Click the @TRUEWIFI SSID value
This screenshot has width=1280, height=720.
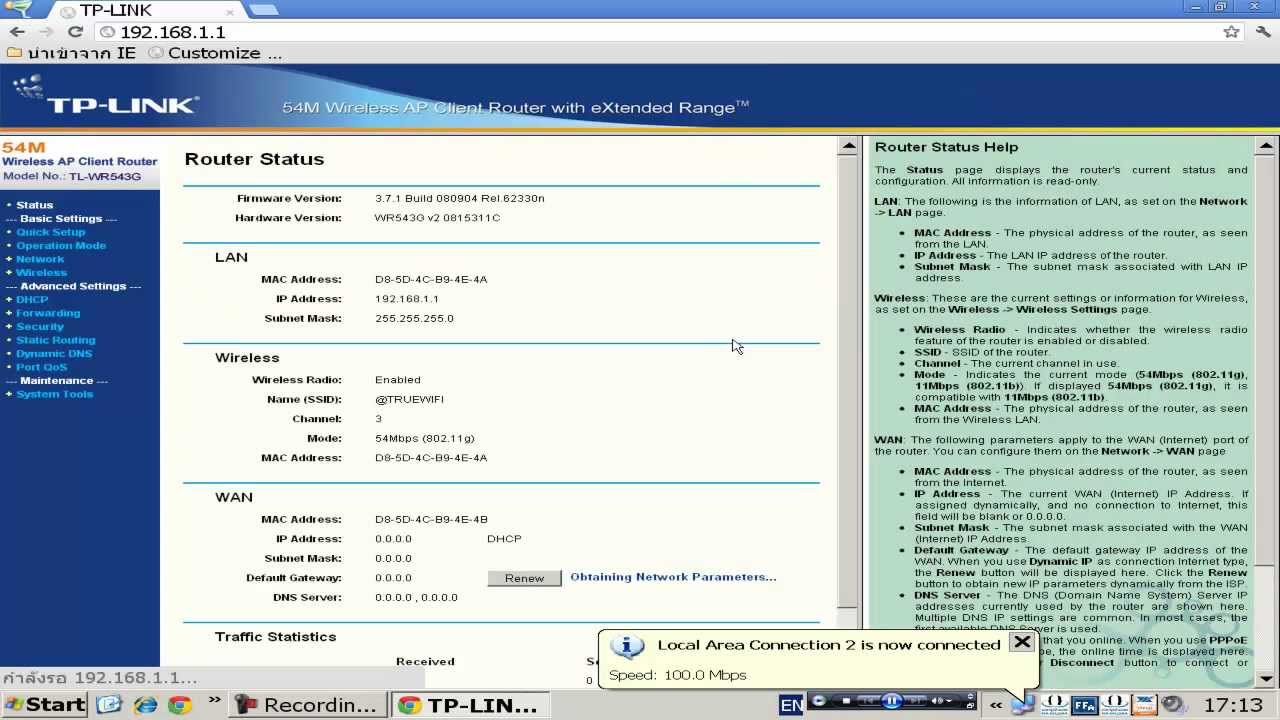[409, 399]
